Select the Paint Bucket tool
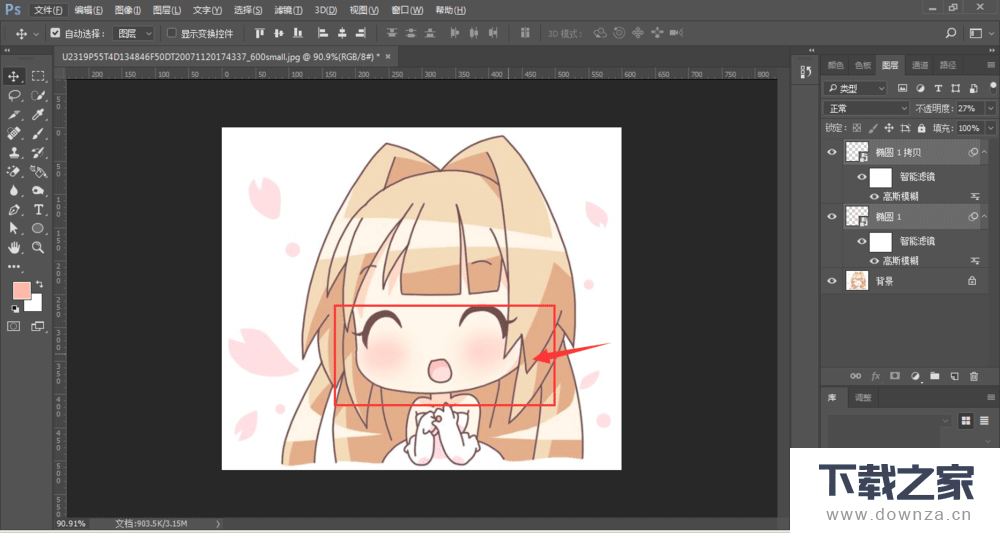Viewport: 1000px width, 533px height. click(38, 172)
